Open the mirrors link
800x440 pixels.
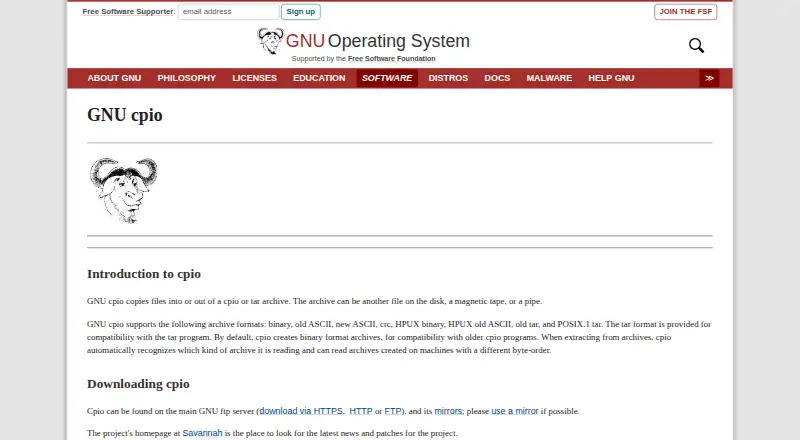[x=448, y=411]
